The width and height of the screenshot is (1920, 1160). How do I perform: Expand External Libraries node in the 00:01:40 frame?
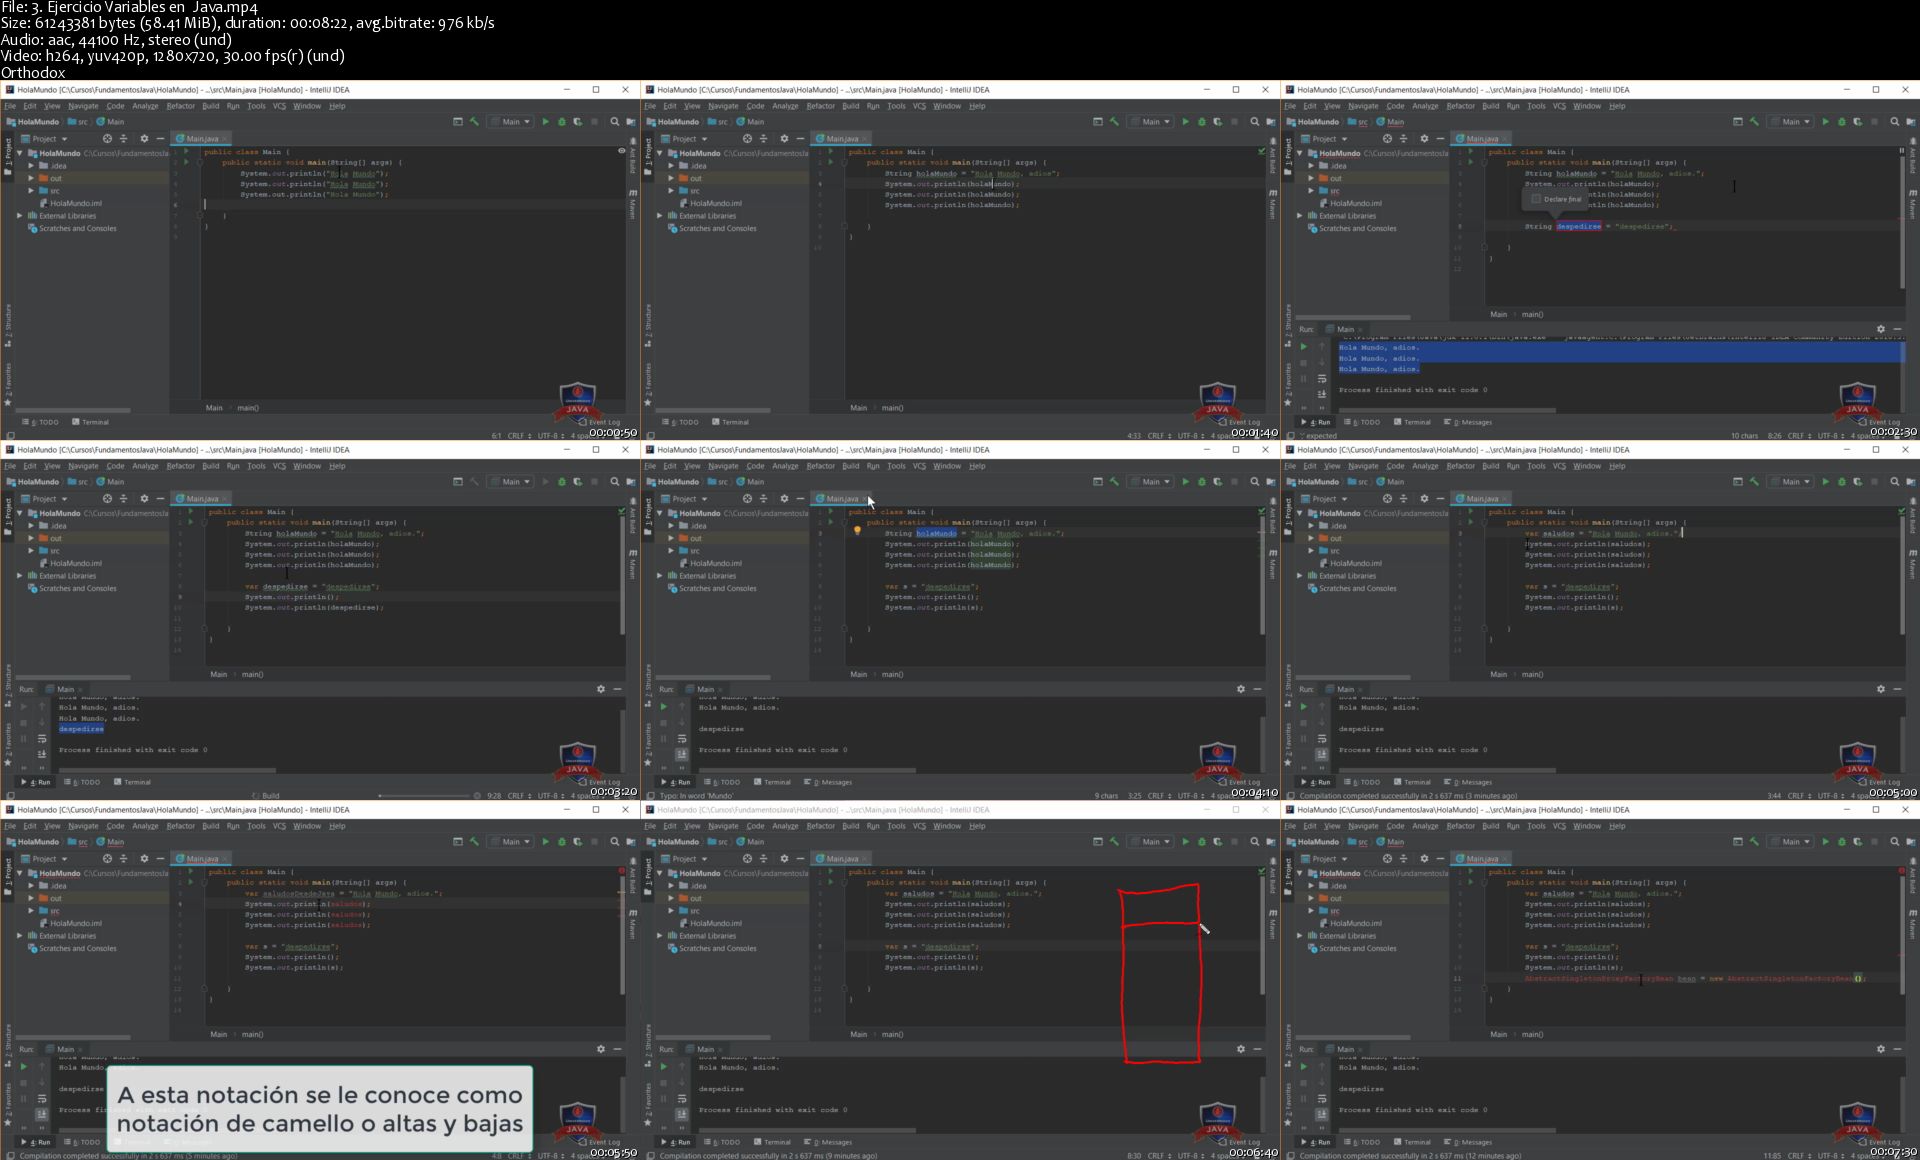pyautogui.click(x=660, y=216)
